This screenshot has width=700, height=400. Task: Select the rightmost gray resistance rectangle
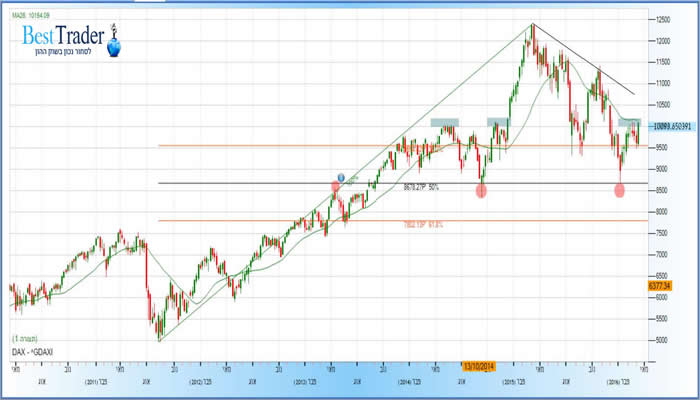tap(629, 122)
